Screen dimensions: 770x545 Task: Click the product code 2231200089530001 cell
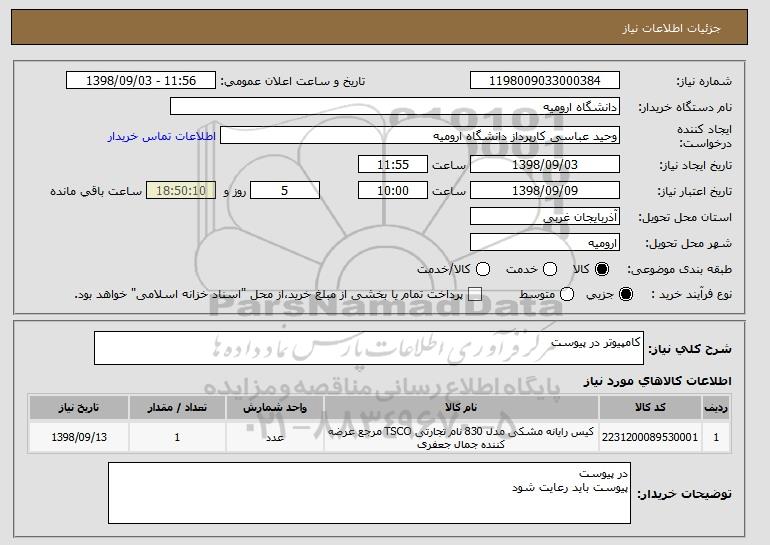[650, 437]
